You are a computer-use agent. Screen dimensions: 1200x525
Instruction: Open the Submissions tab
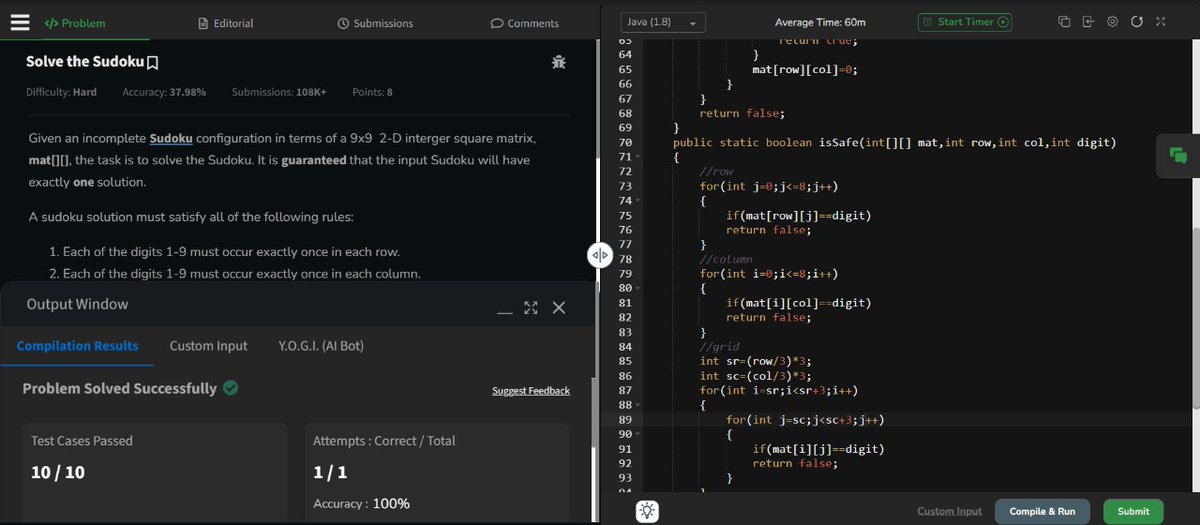(x=375, y=23)
